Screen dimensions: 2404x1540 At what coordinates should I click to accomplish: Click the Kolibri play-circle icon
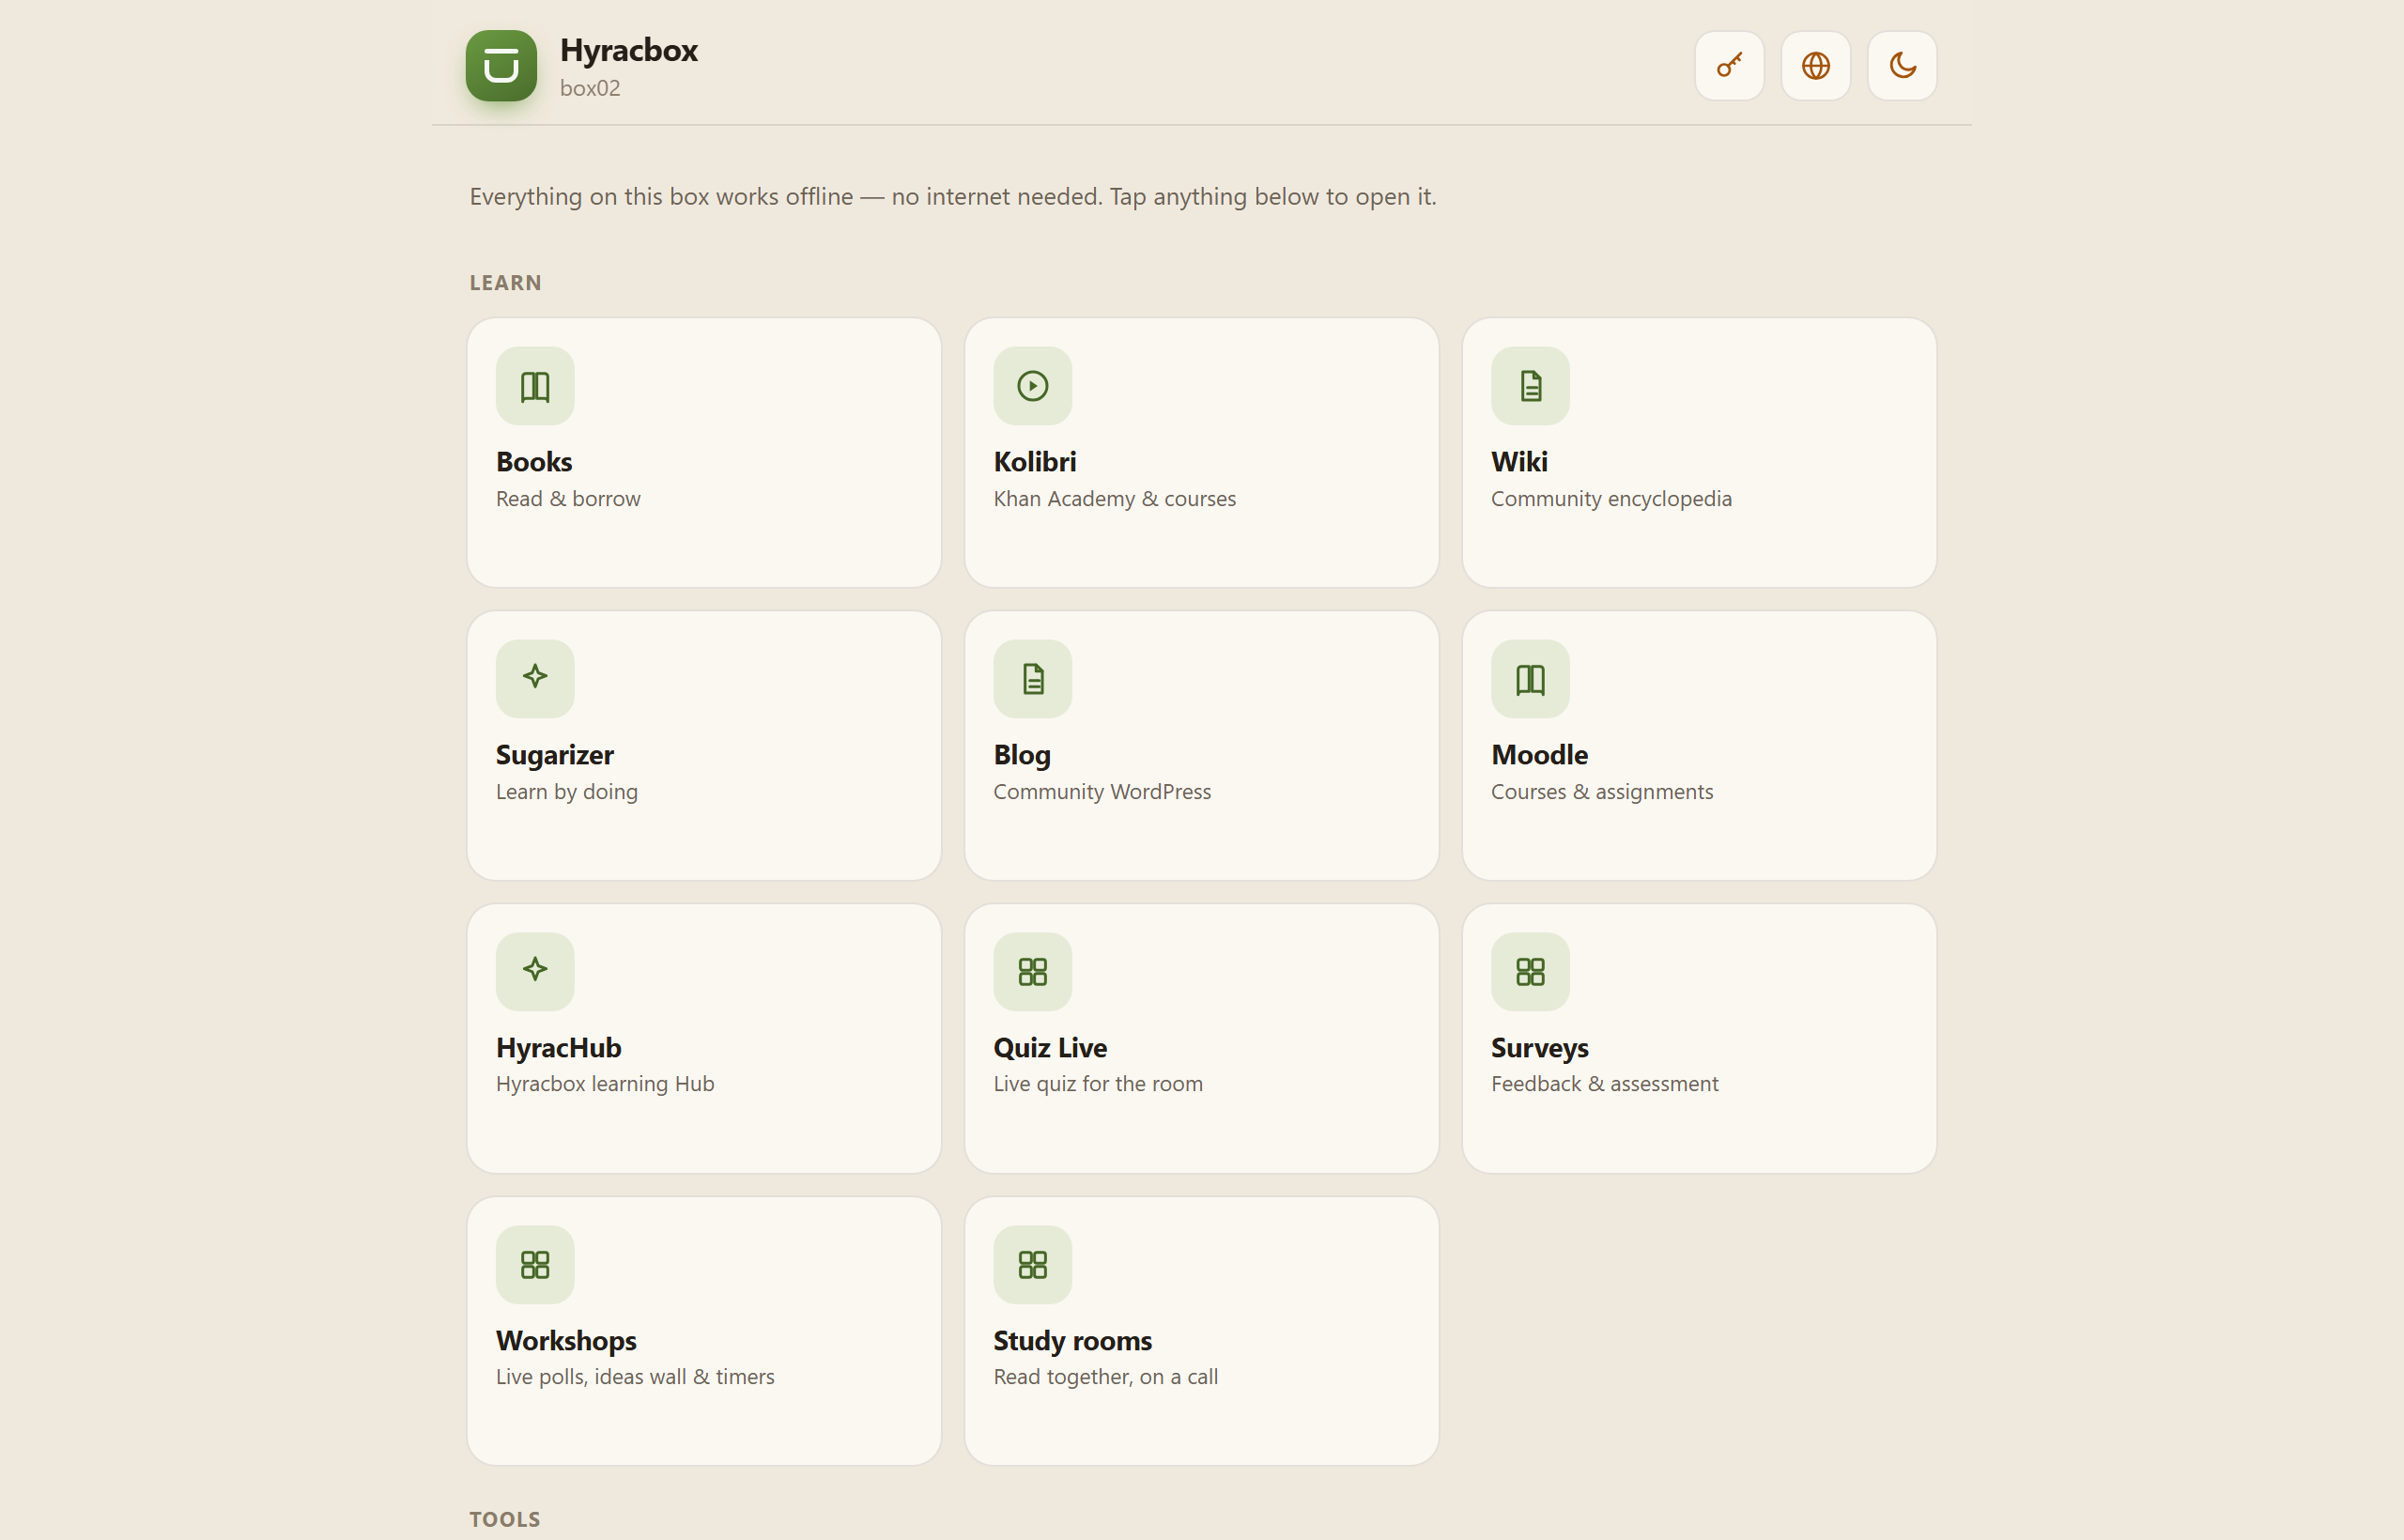tap(1033, 386)
